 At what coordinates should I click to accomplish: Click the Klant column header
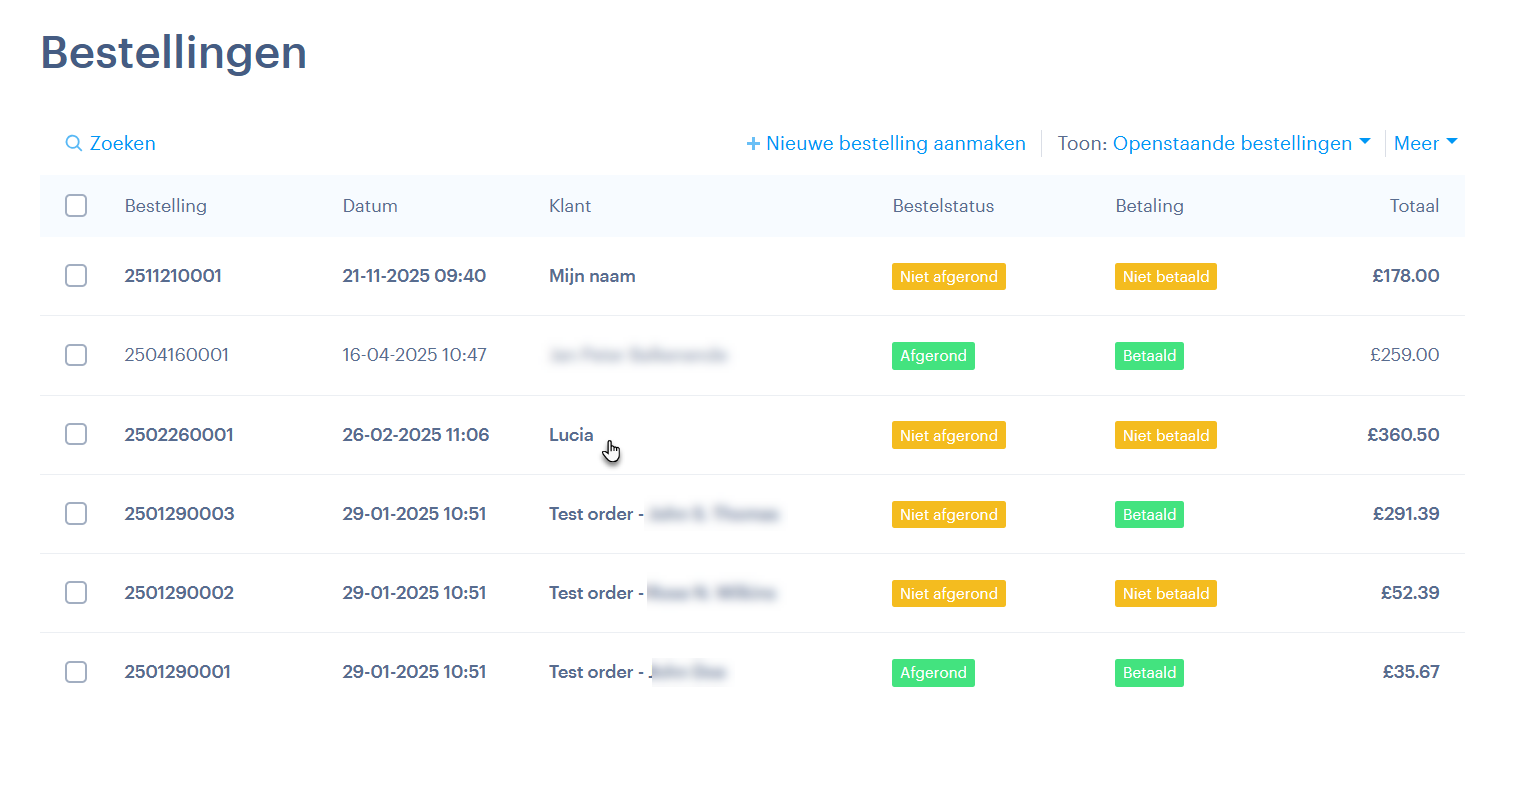click(570, 206)
